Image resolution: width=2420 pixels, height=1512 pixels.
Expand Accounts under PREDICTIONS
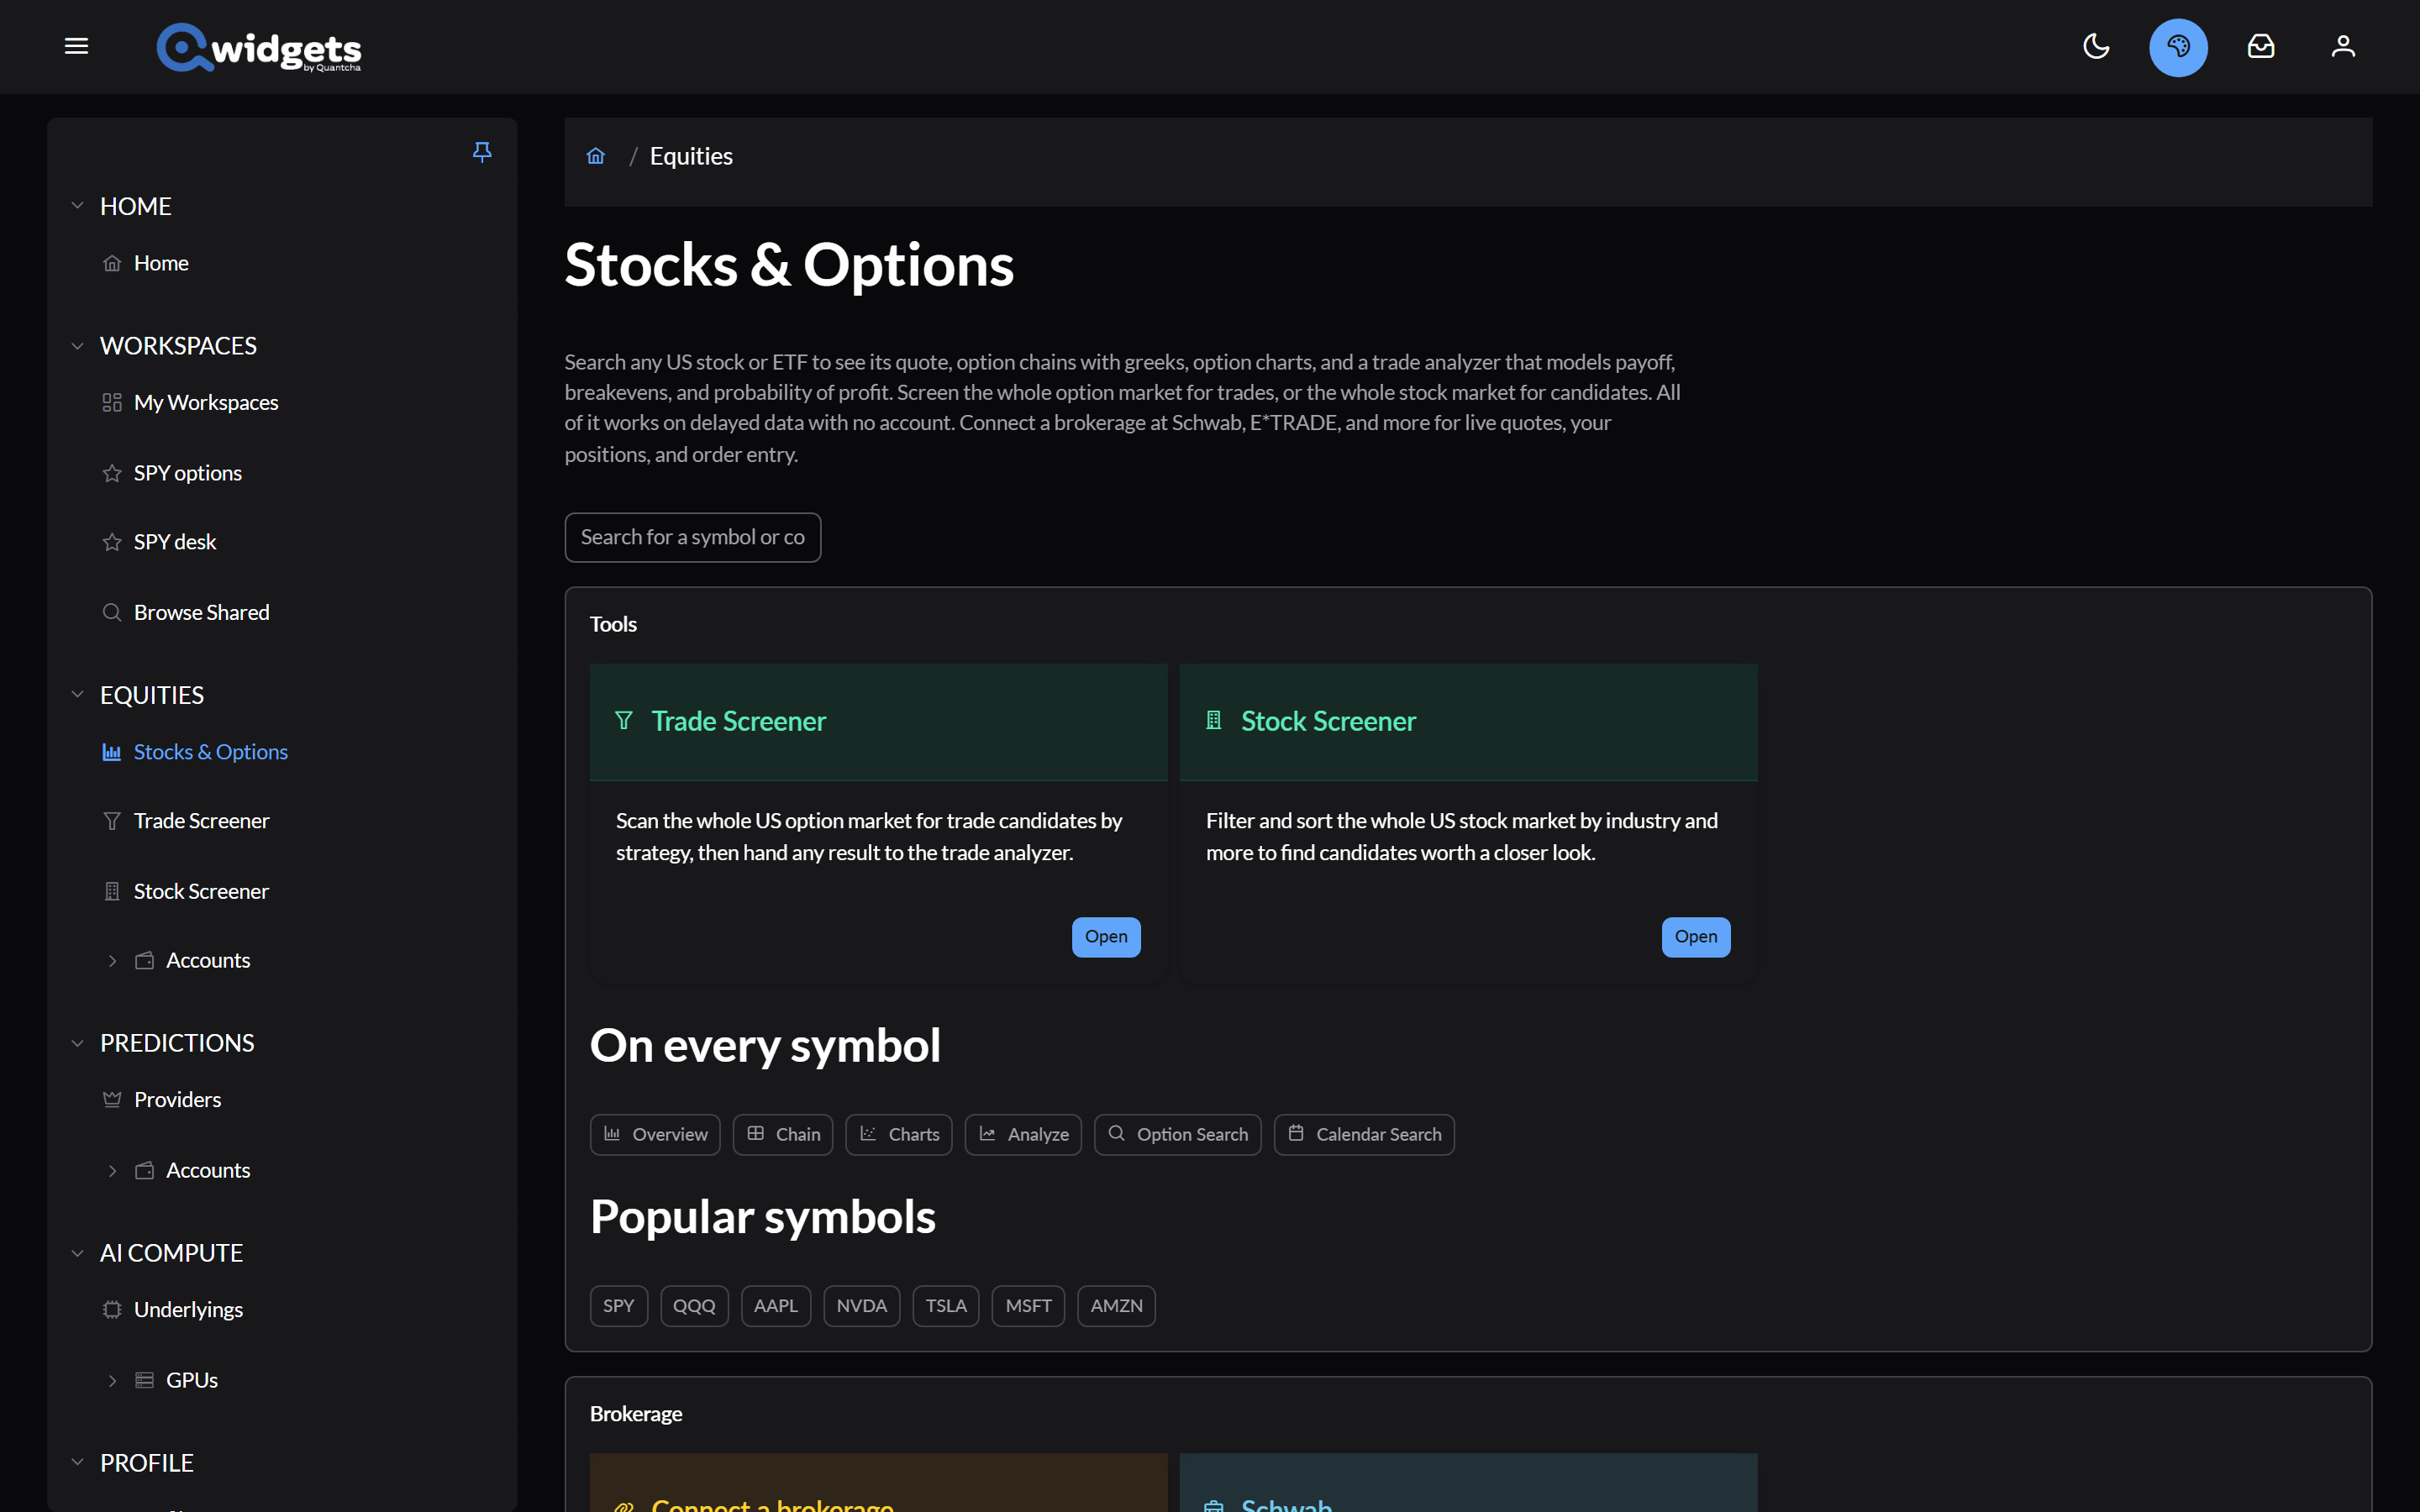click(112, 1171)
